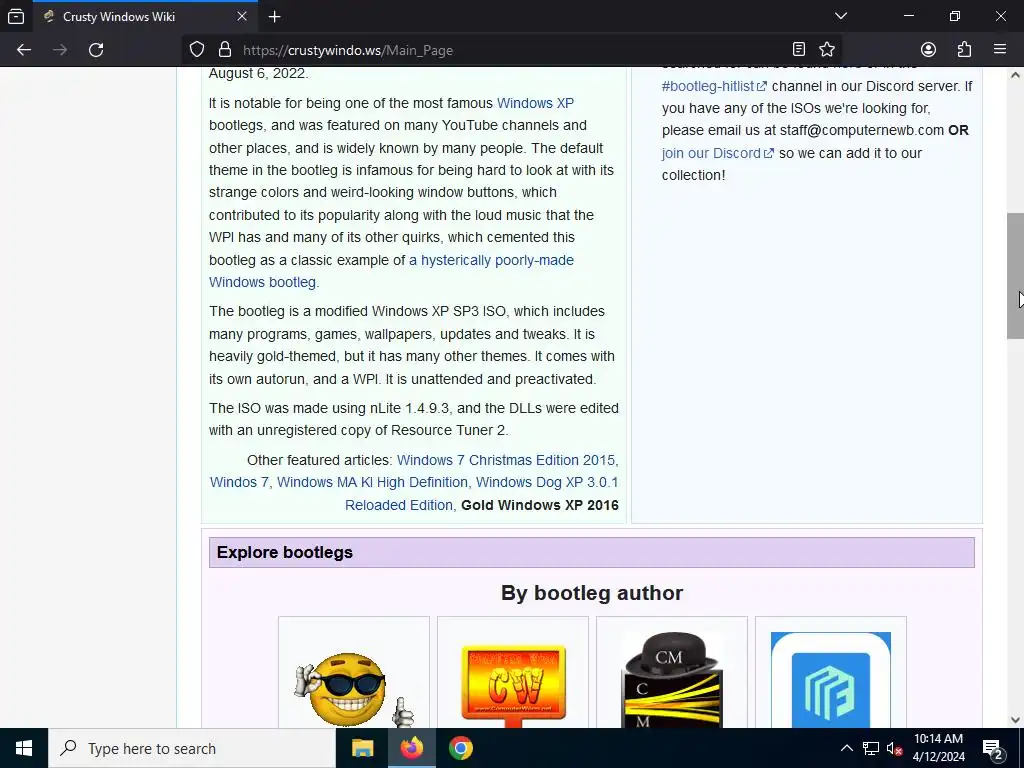Open extensions puzzle icon
This screenshot has height=768, width=1024.
pyautogui.click(x=964, y=50)
